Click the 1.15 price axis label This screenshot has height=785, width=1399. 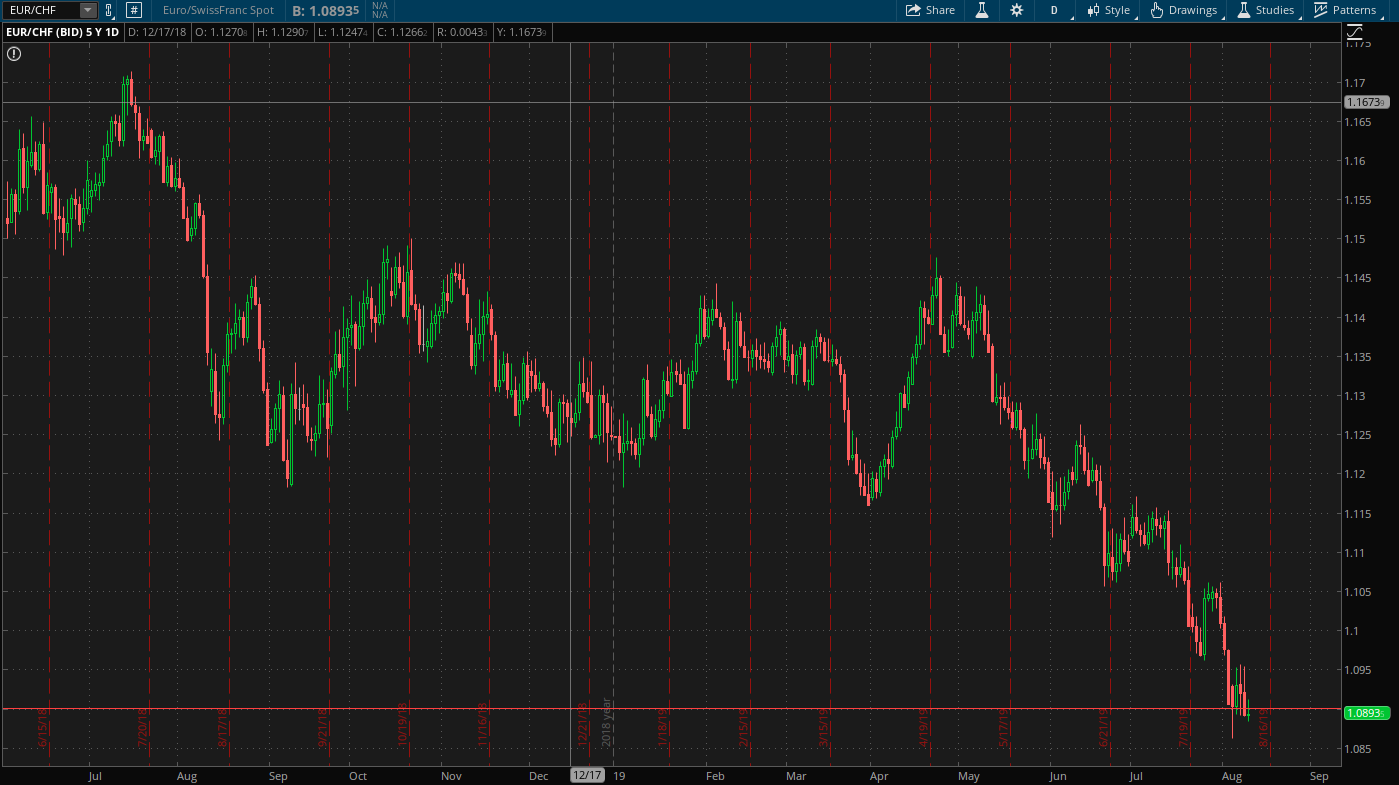[1356, 239]
